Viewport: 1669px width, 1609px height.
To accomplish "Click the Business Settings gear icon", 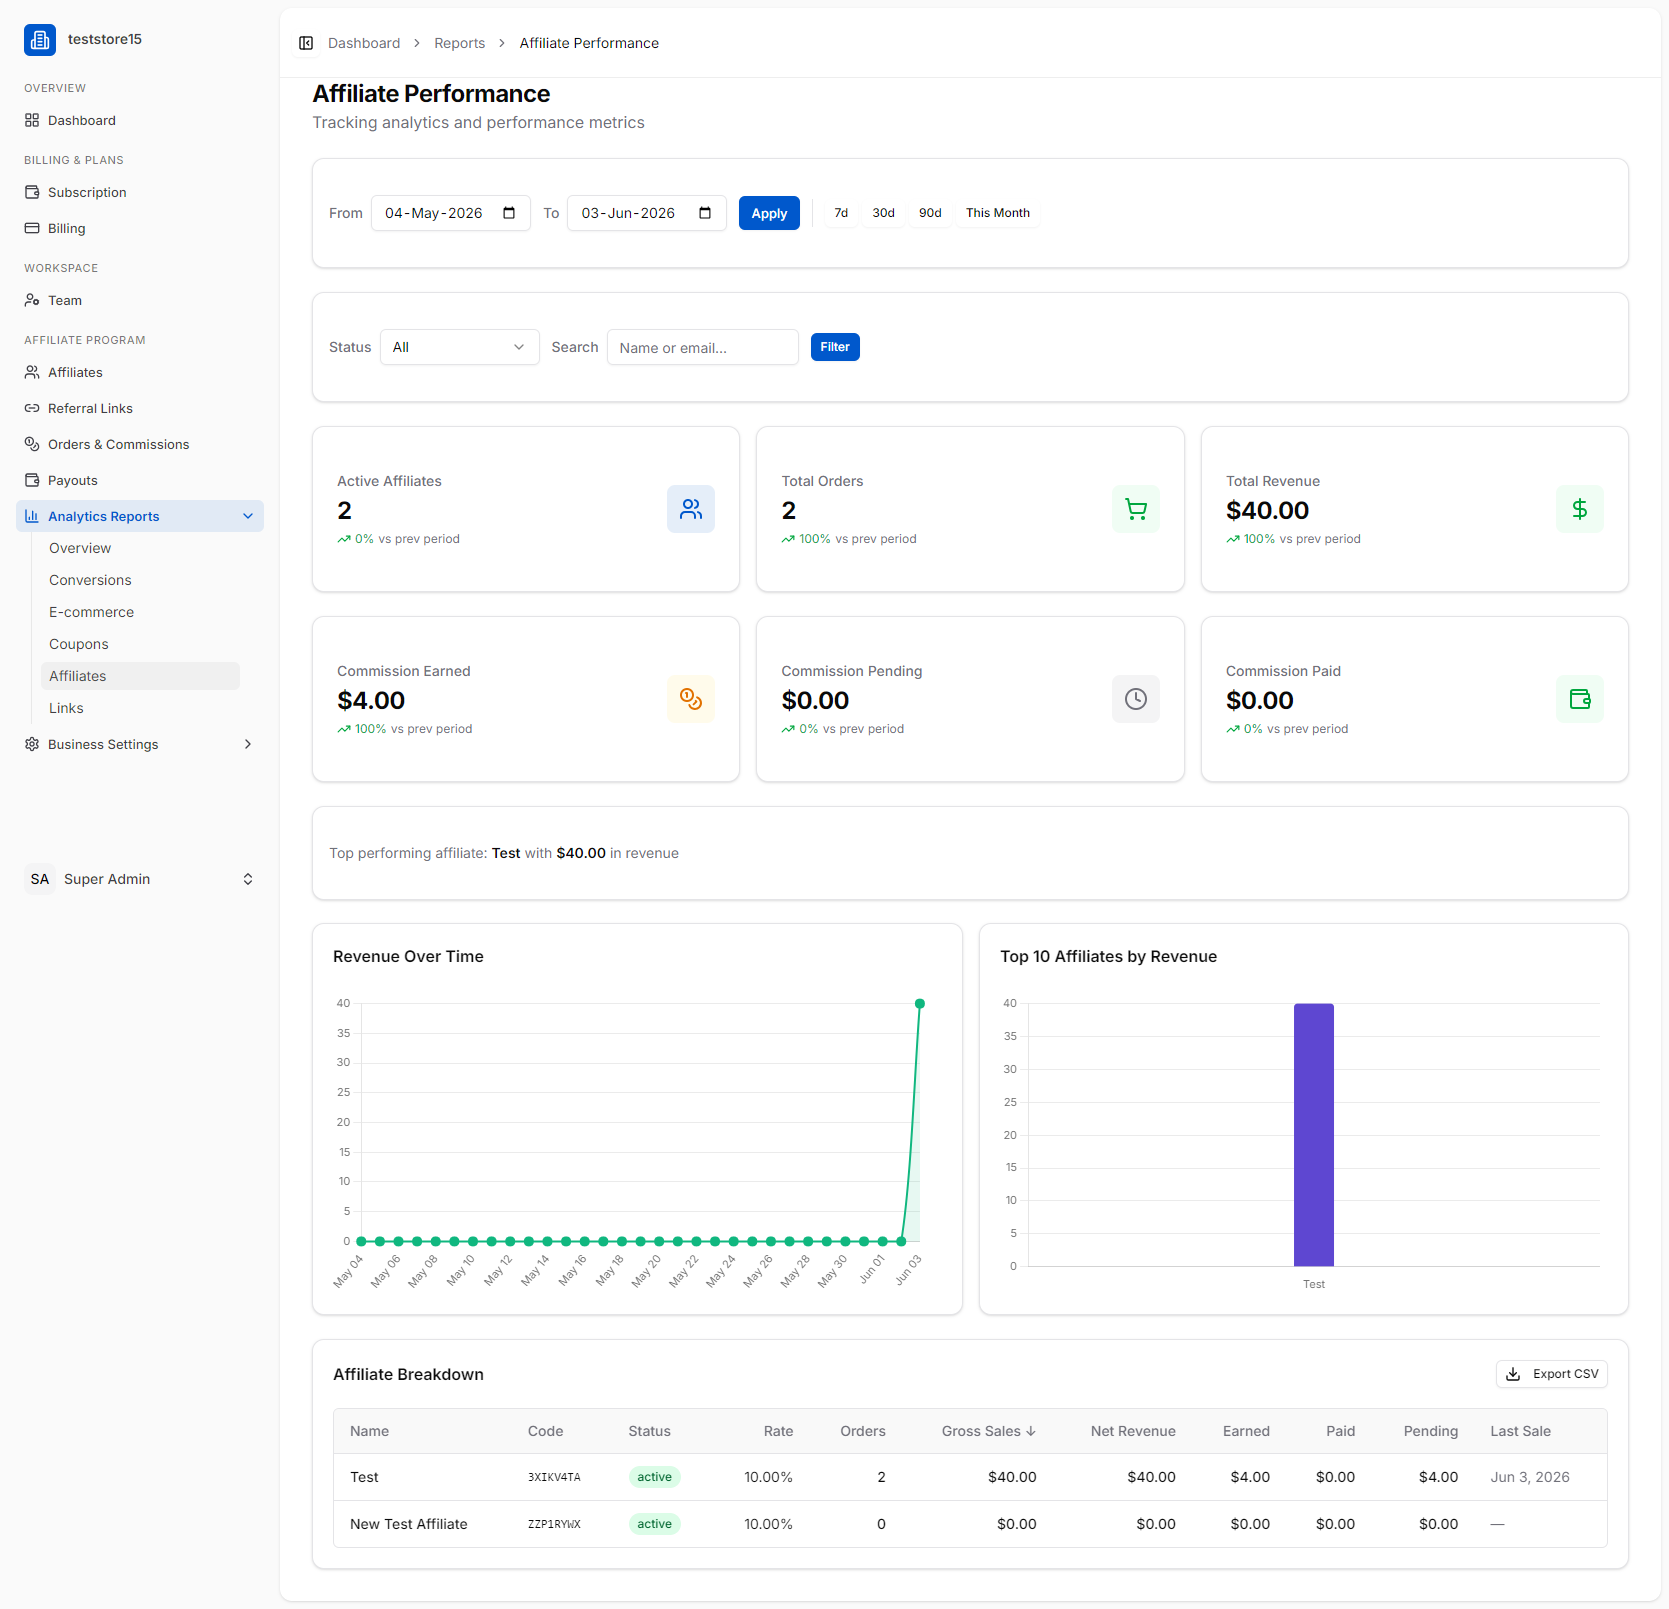I will [32, 744].
